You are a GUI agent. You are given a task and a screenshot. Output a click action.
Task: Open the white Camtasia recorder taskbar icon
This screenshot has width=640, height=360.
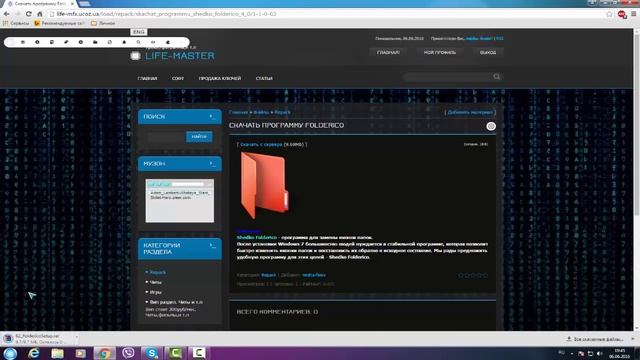pos(199,353)
